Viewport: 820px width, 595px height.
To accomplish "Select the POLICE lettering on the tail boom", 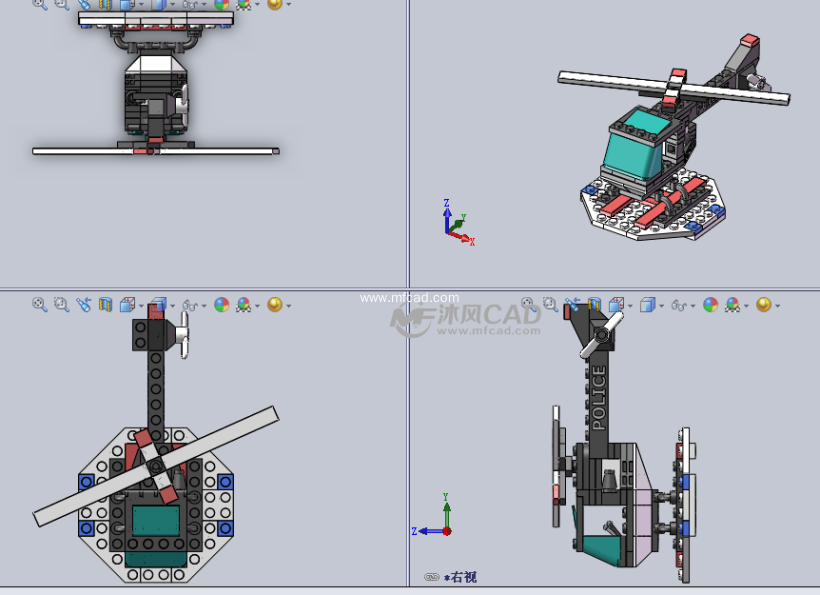I will click(599, 397).
